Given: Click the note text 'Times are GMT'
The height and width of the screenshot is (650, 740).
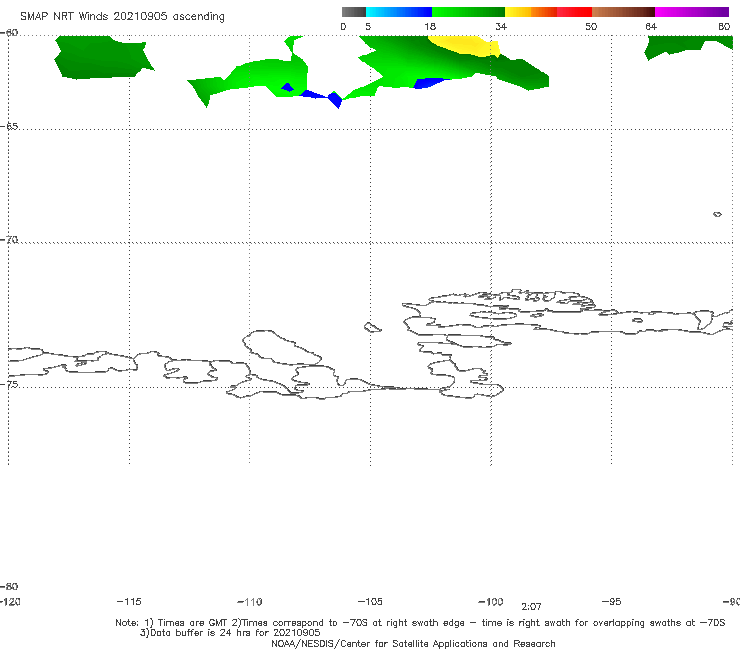Looking at the screenshot, I should coord(193,623).
